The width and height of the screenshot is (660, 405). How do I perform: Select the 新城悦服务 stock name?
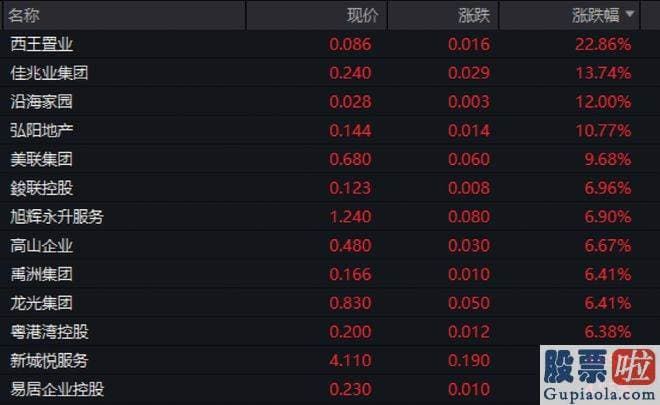click(x=49, y=360)
